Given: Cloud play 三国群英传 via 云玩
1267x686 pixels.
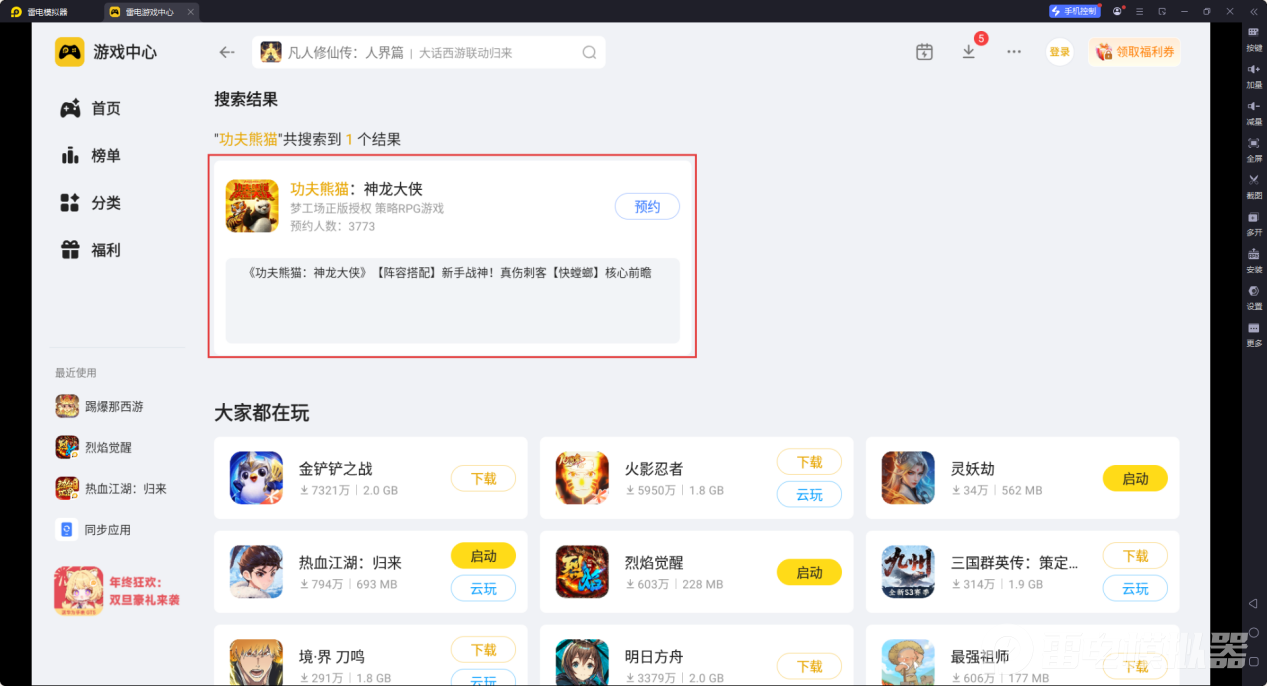Looking at the screenshot, I should pos(1135,589).
